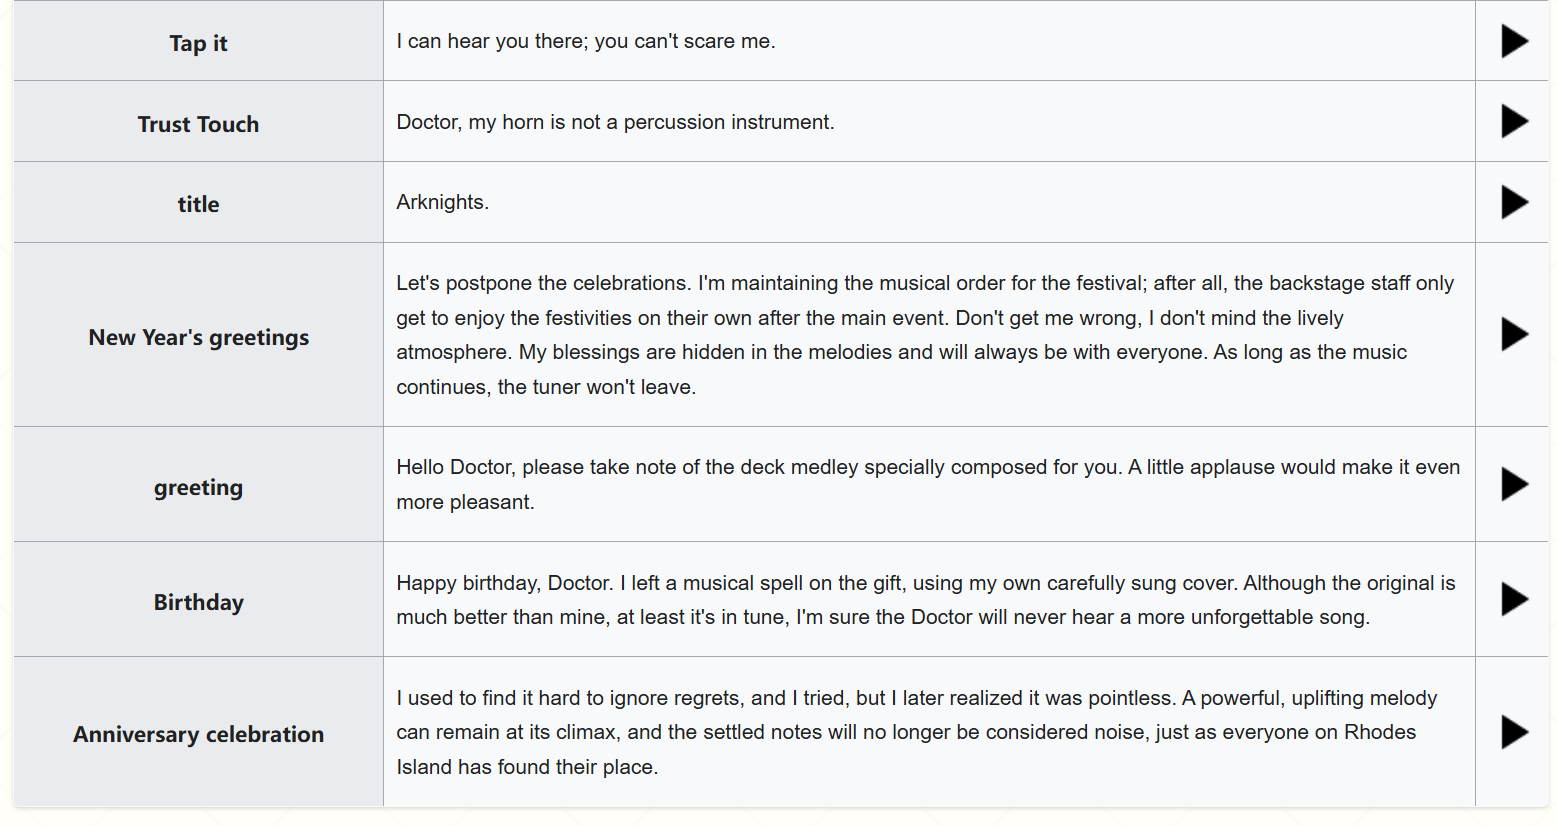This screenshot has height=827, width=1557.
Task: Click the "Hello Doctor" greeting dialogue
Action: 927,484
